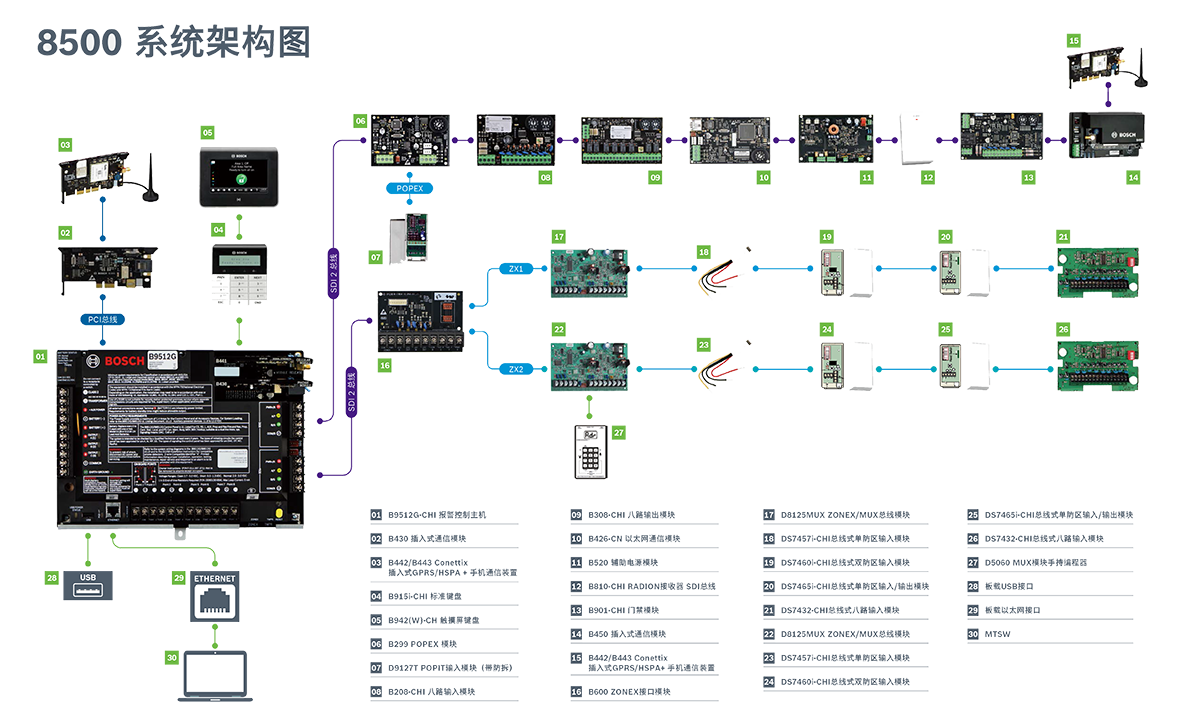Click the POPIT input module image numbered 07
The image size is (1200, 716).
410,241
